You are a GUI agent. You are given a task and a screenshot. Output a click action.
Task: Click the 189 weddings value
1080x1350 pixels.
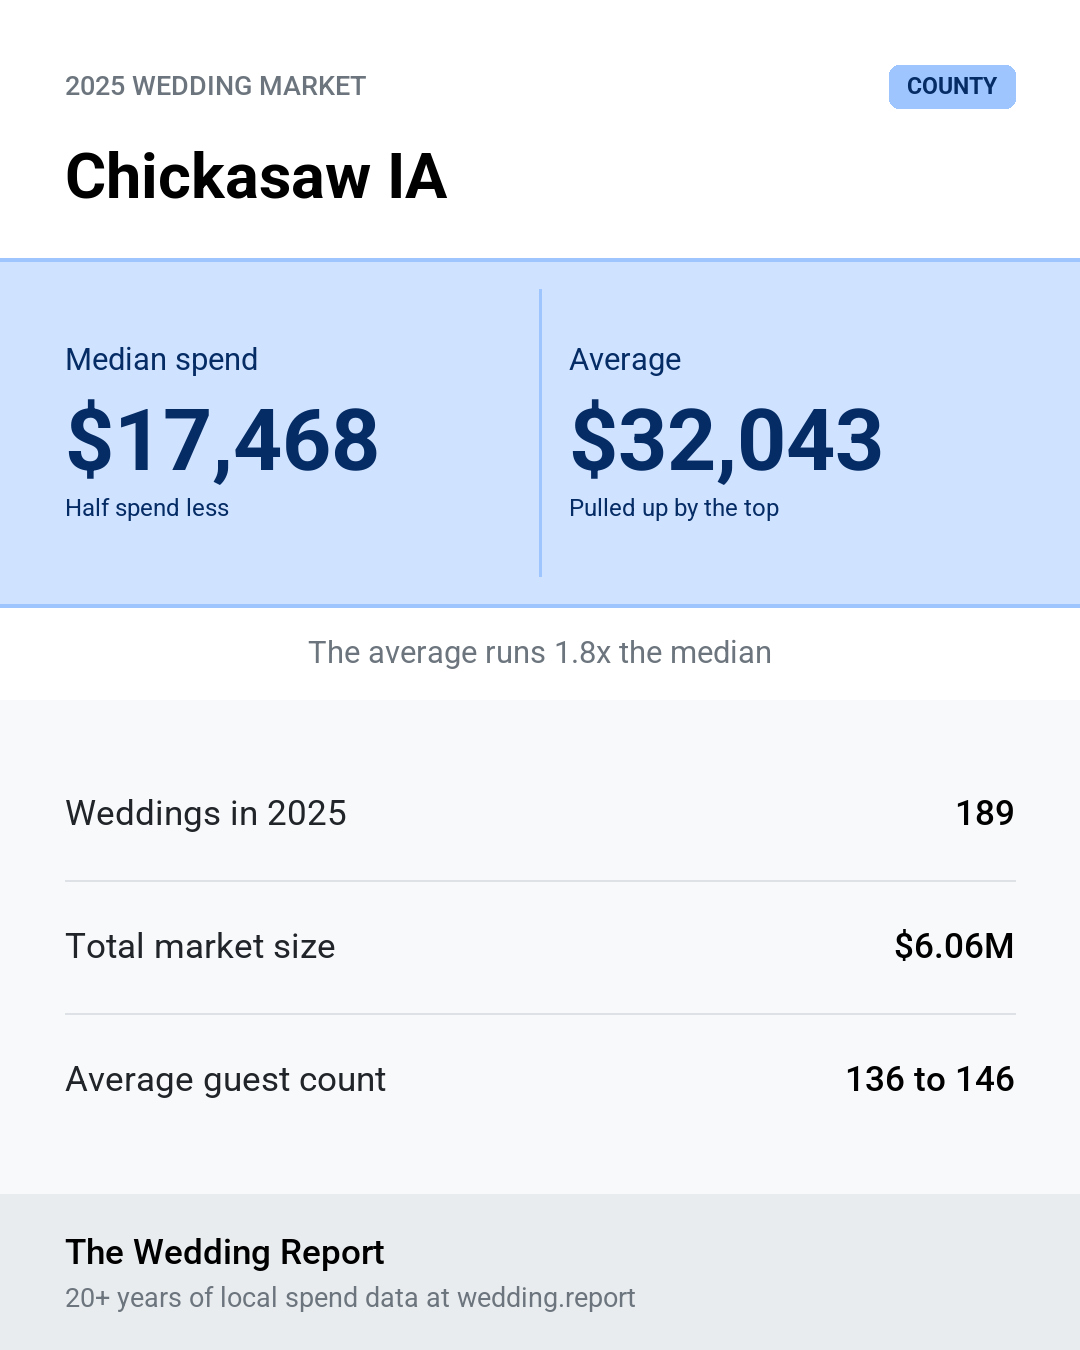coord(985,813)
